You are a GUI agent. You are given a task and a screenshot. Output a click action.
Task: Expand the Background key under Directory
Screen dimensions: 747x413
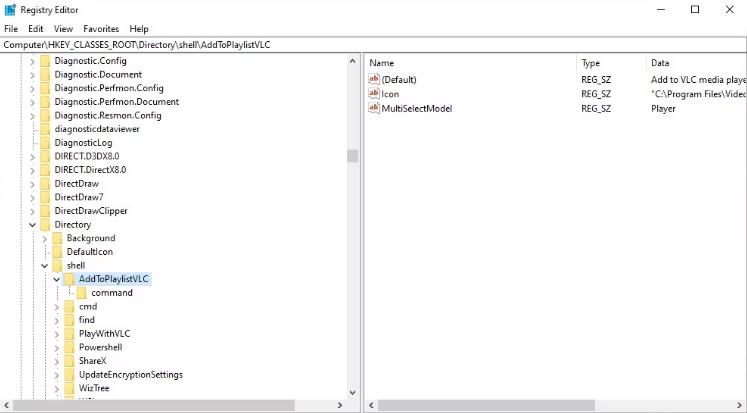coord(45,238)
